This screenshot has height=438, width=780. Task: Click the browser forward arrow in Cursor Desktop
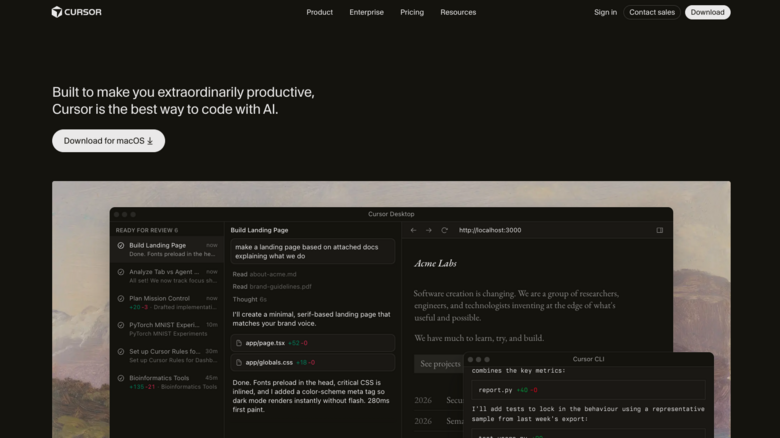[429, 230]
